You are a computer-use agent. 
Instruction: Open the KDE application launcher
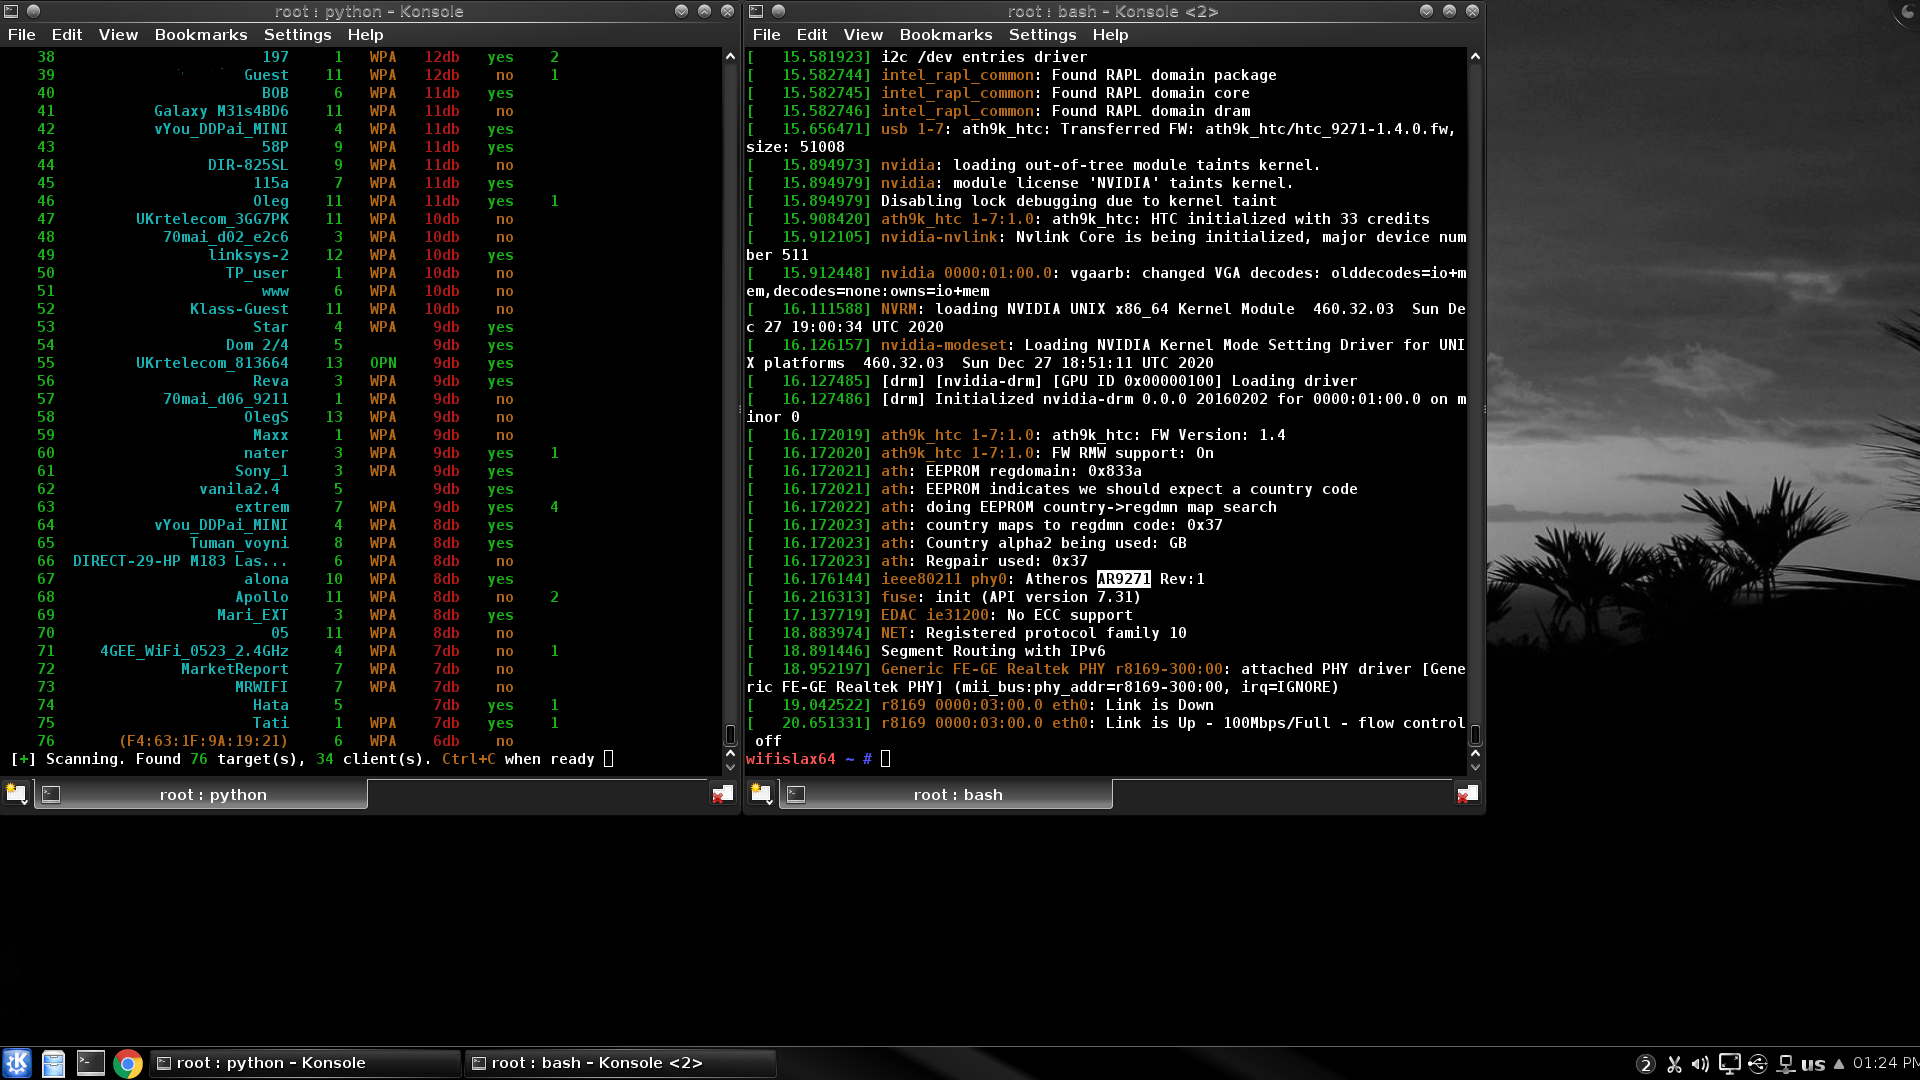17,1063
